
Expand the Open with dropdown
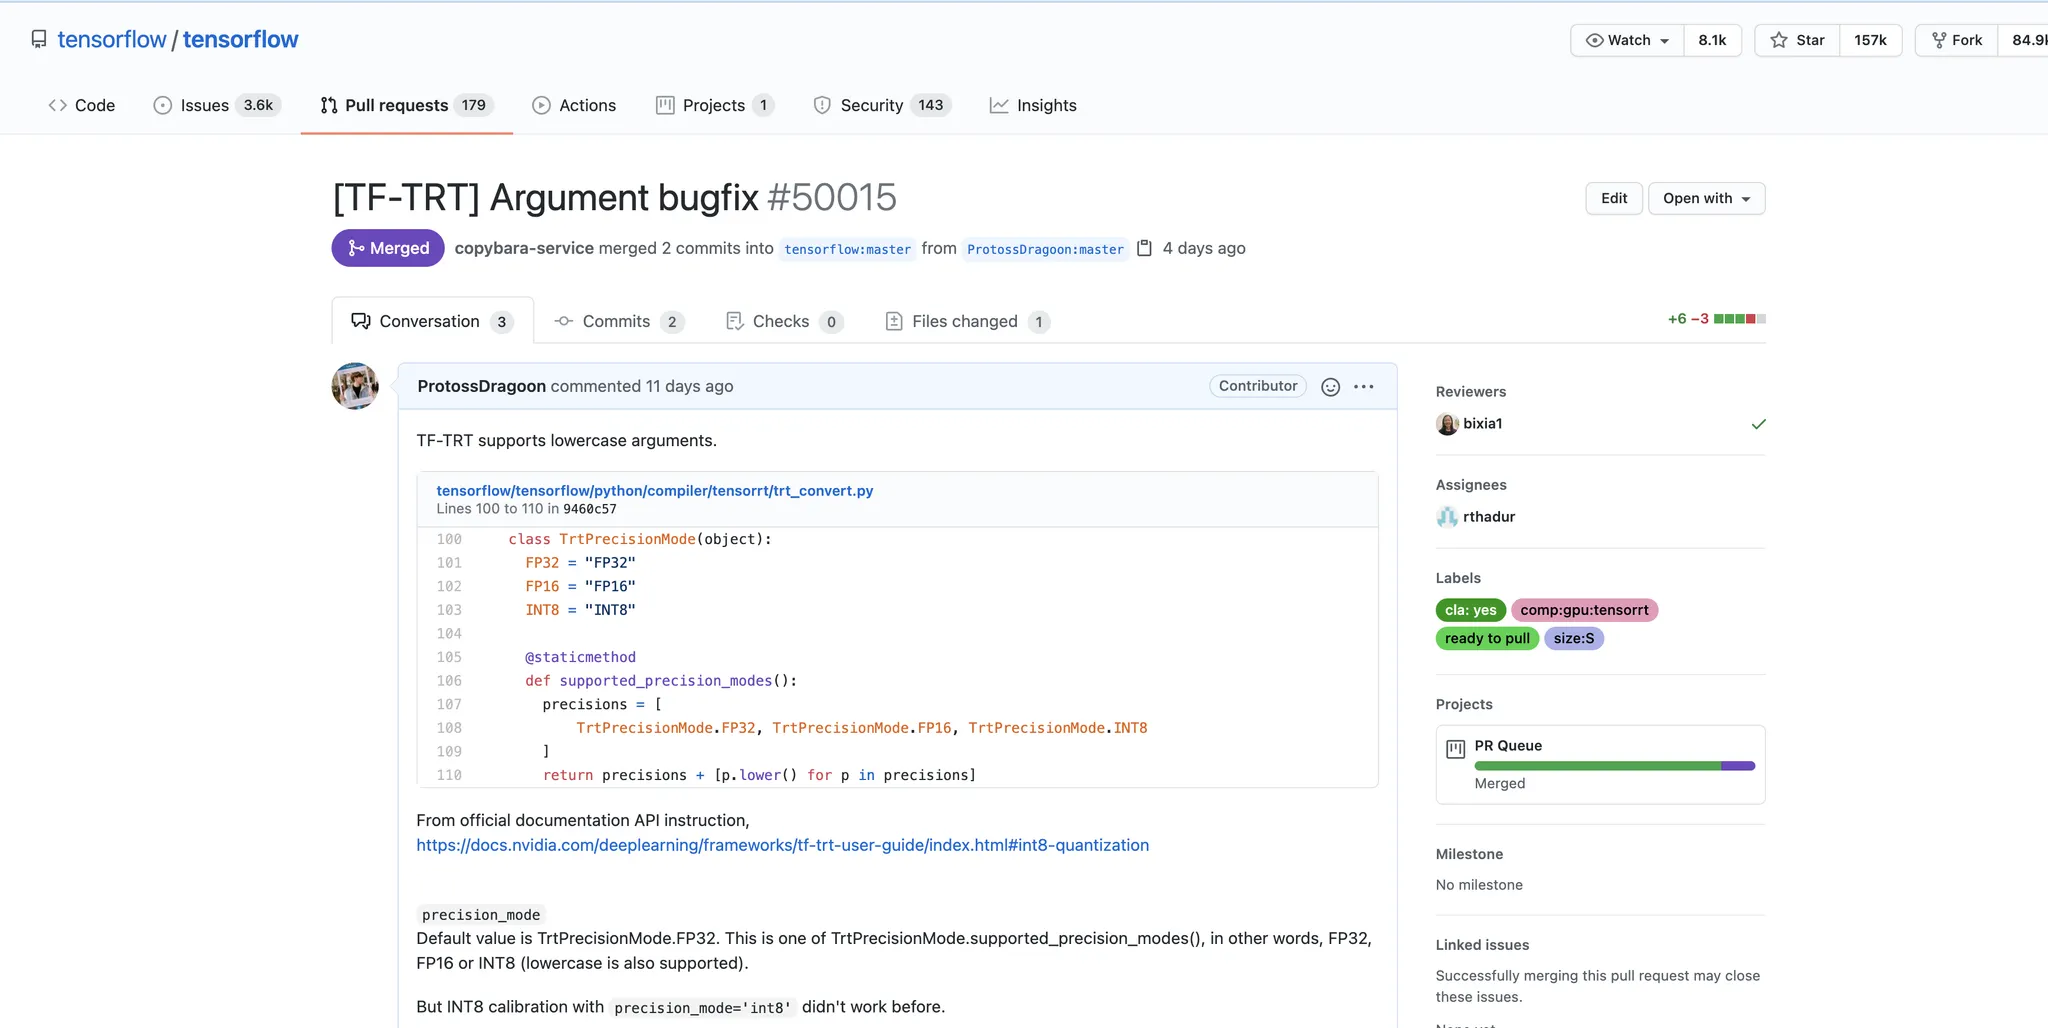[x=1706, y=198]
